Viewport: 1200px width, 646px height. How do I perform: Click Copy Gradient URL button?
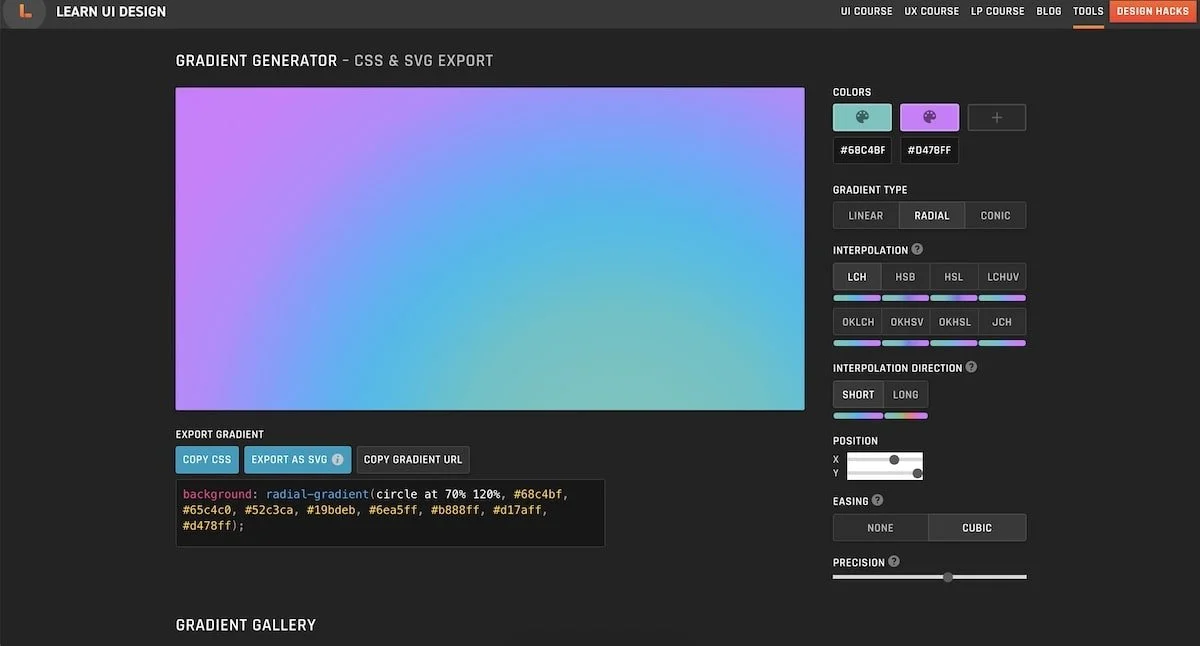tap(413, 460)
